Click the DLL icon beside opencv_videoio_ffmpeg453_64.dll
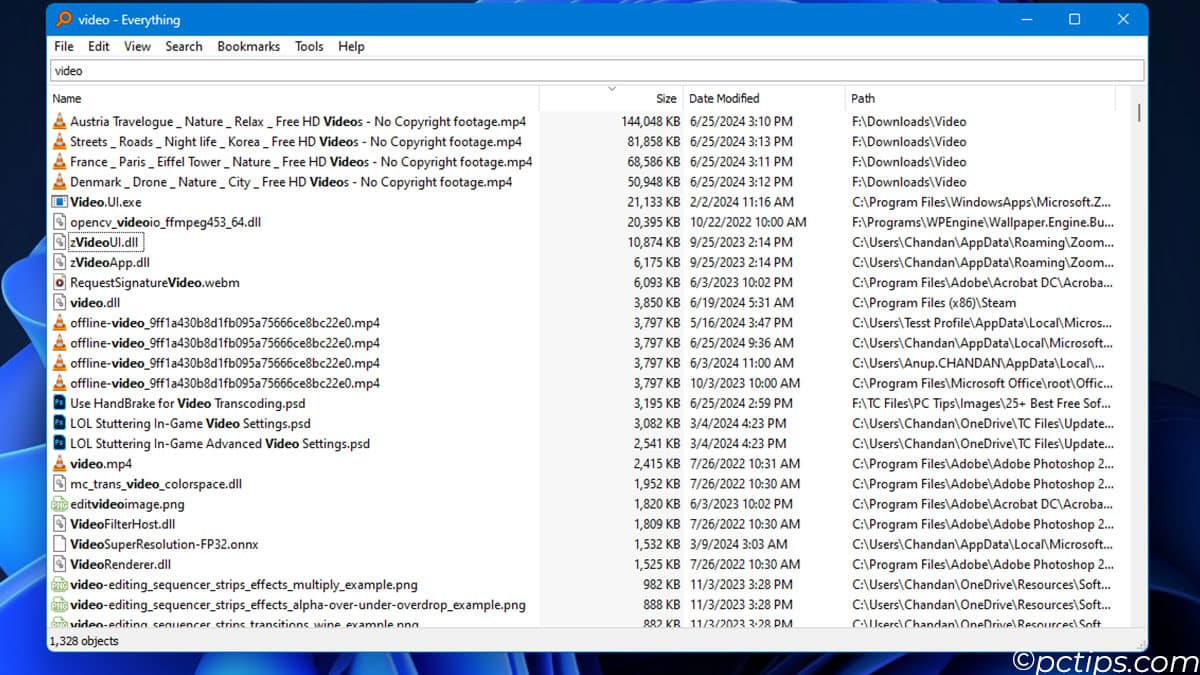 [59, 222]
